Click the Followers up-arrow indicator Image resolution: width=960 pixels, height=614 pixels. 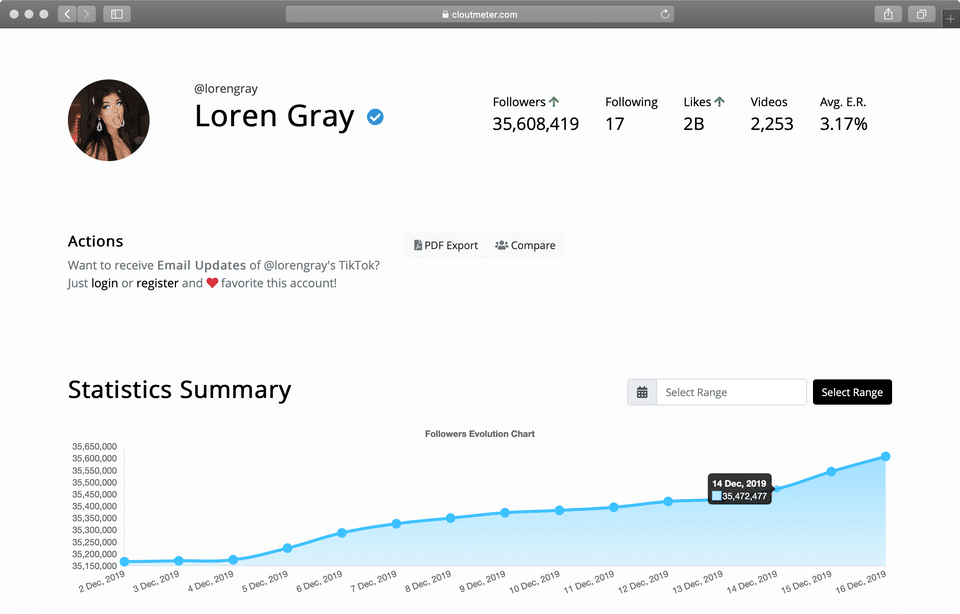(x=554, y=102)
